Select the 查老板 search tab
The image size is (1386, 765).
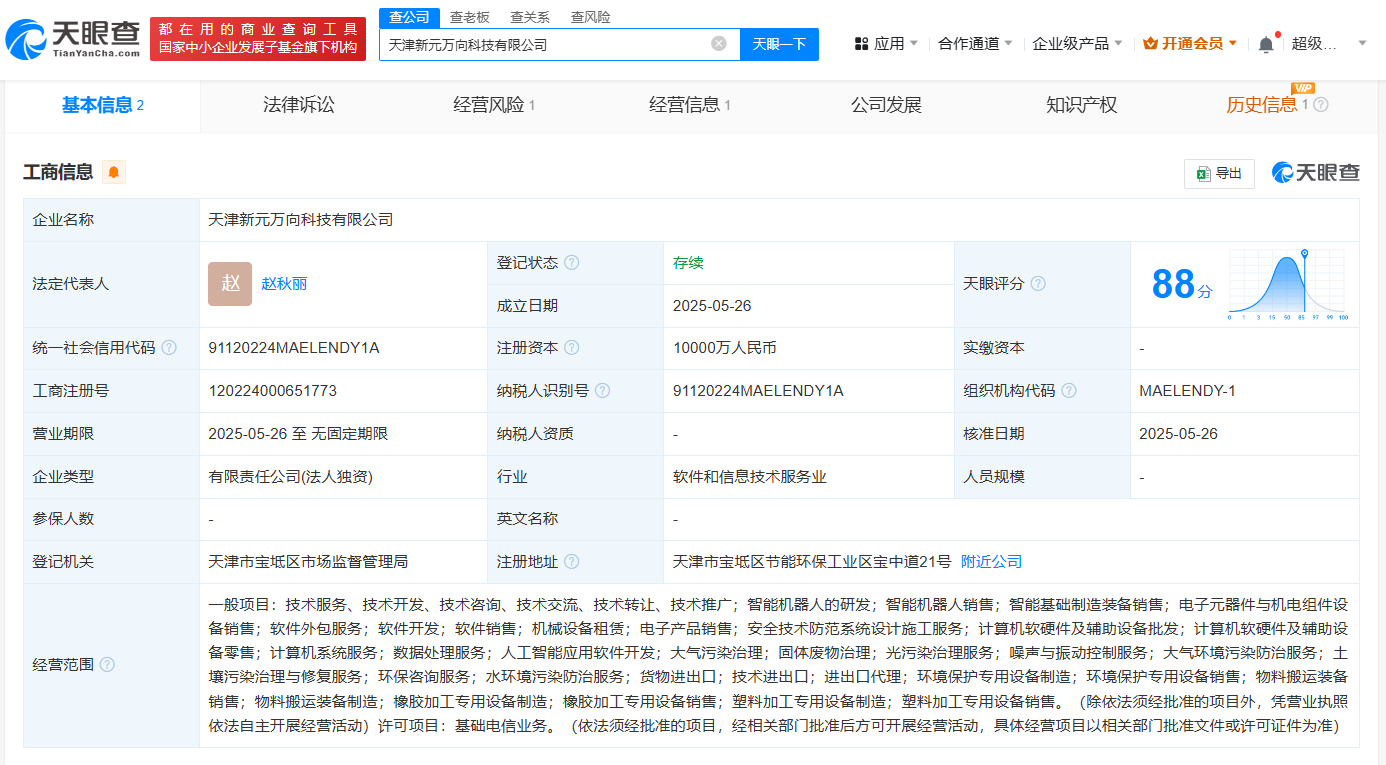469,17
